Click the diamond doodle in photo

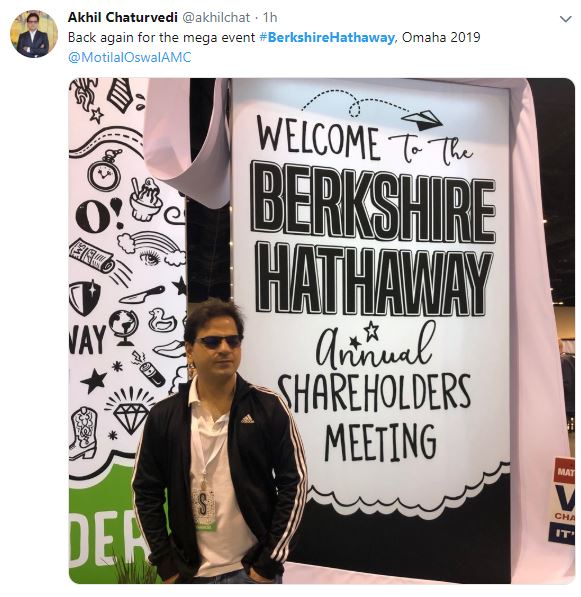pos(130,412)
